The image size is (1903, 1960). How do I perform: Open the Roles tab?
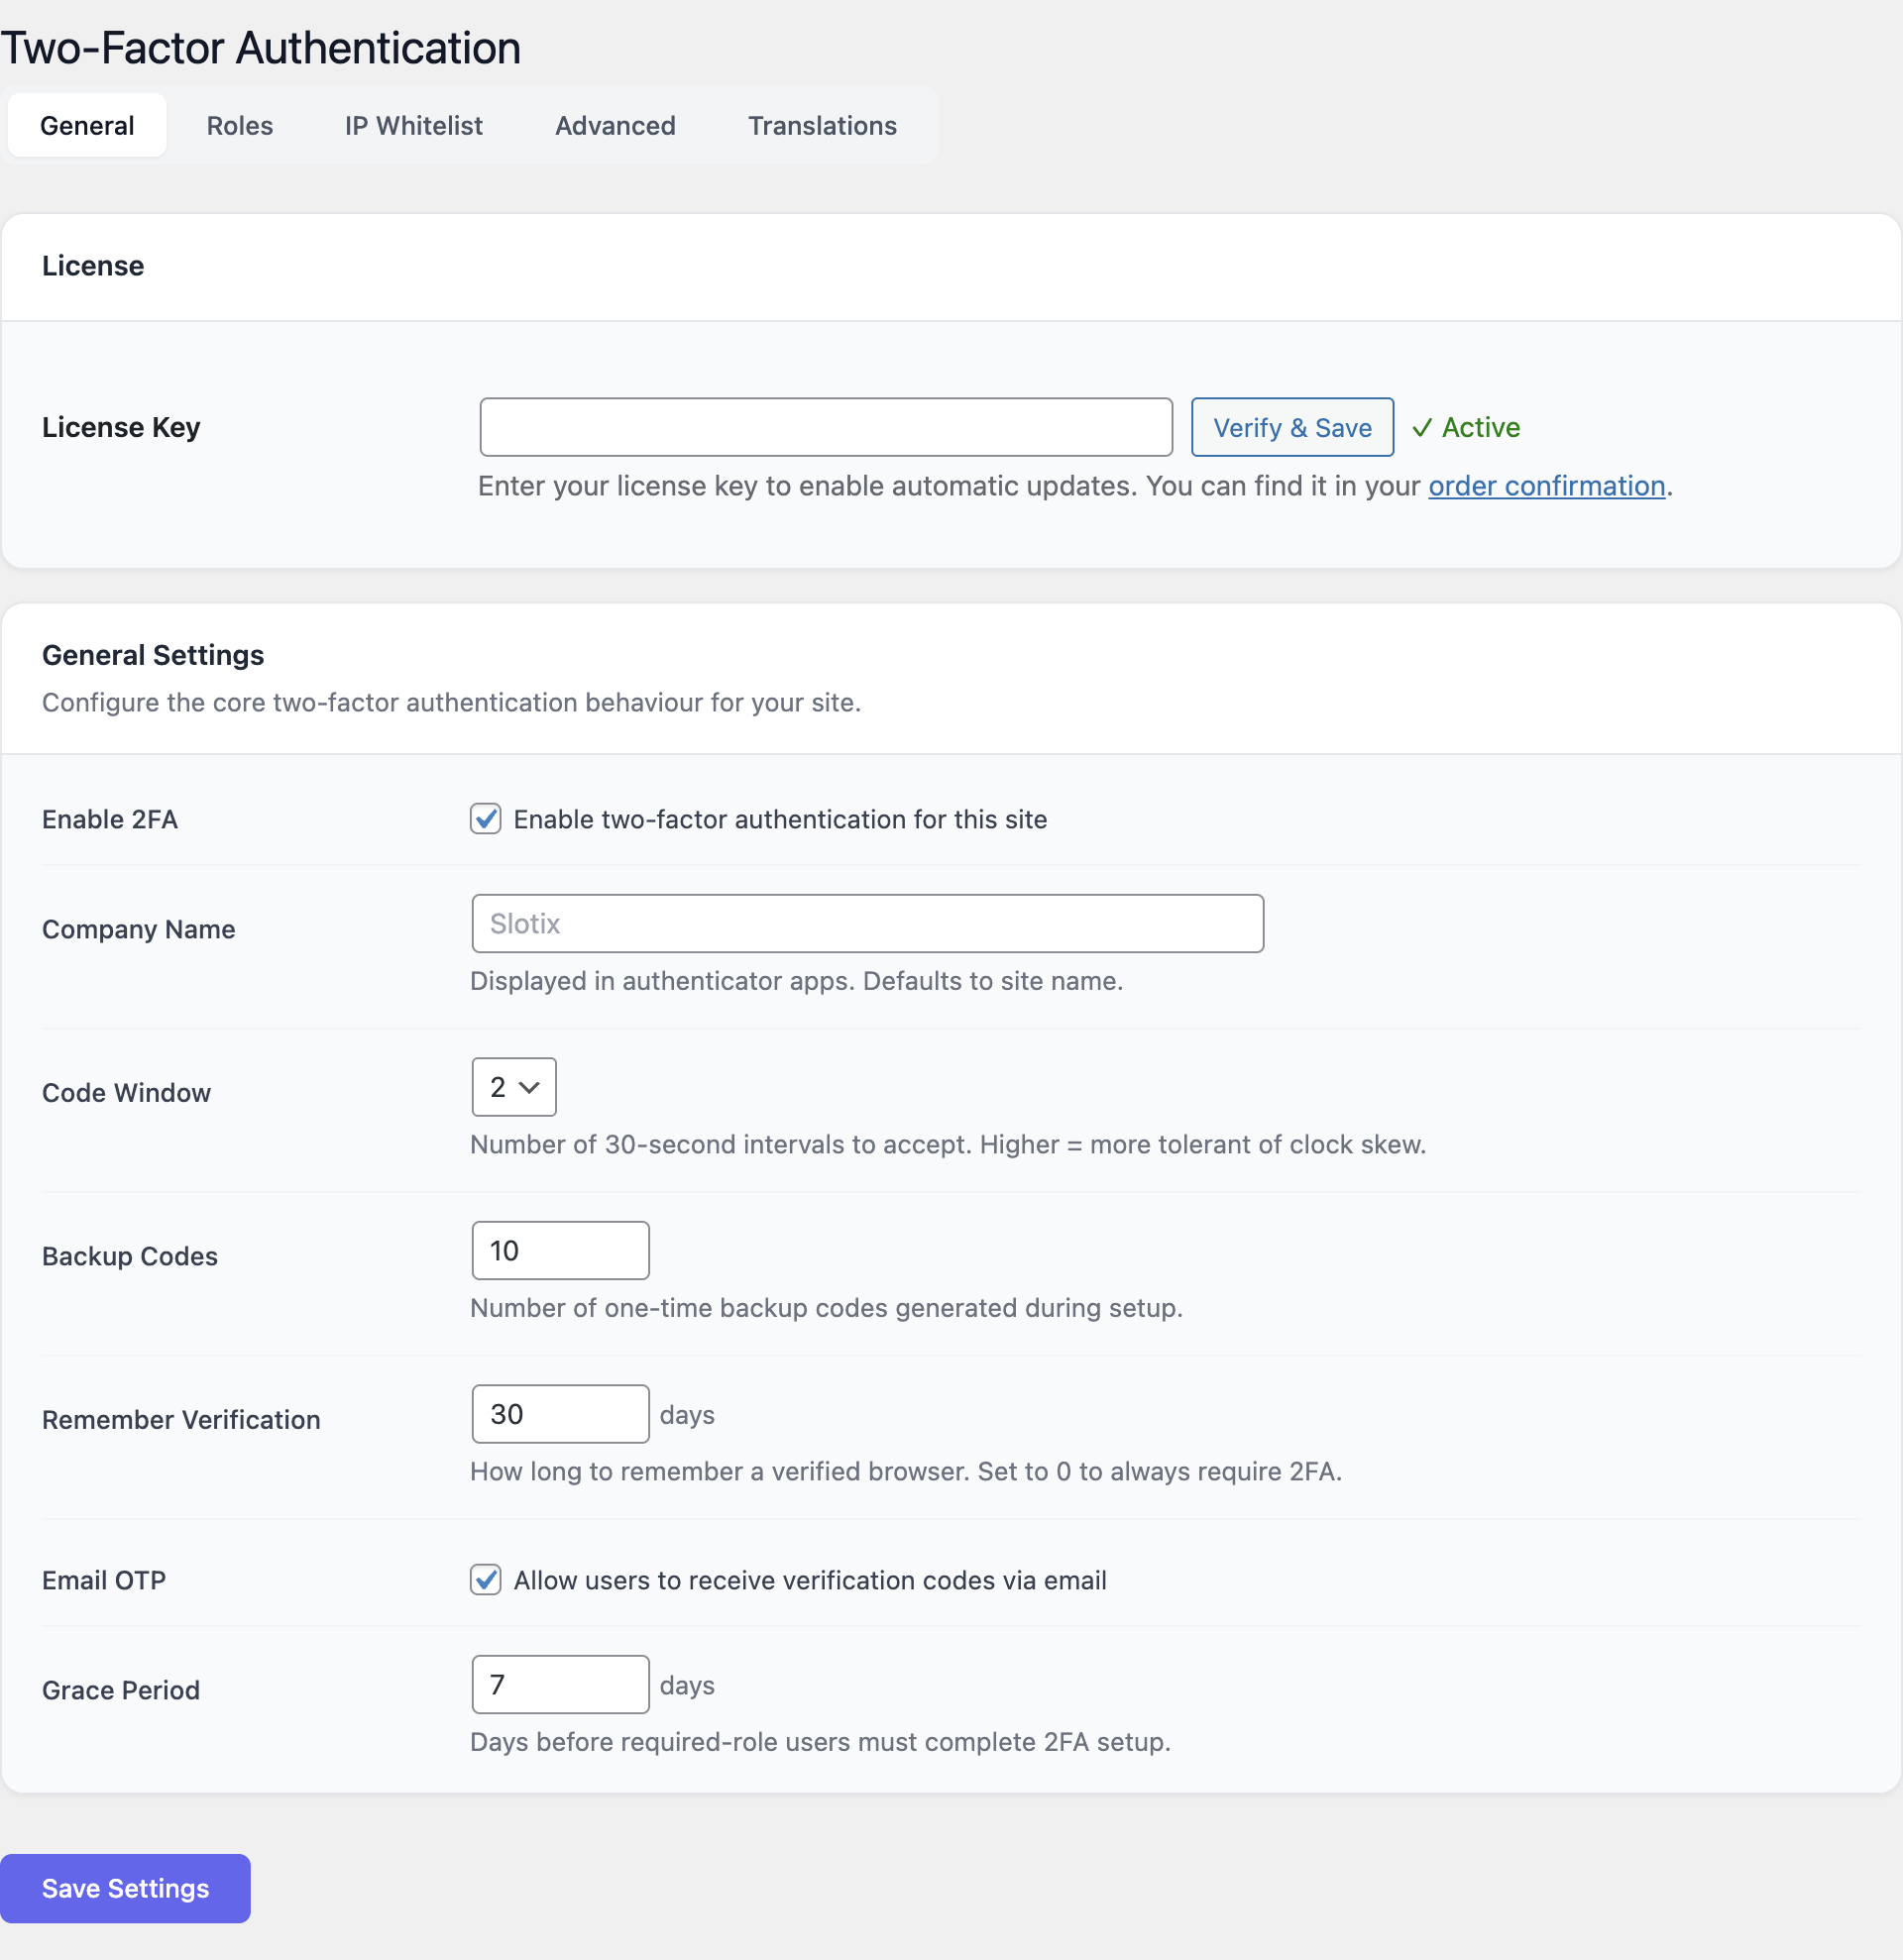click(239, 126)
